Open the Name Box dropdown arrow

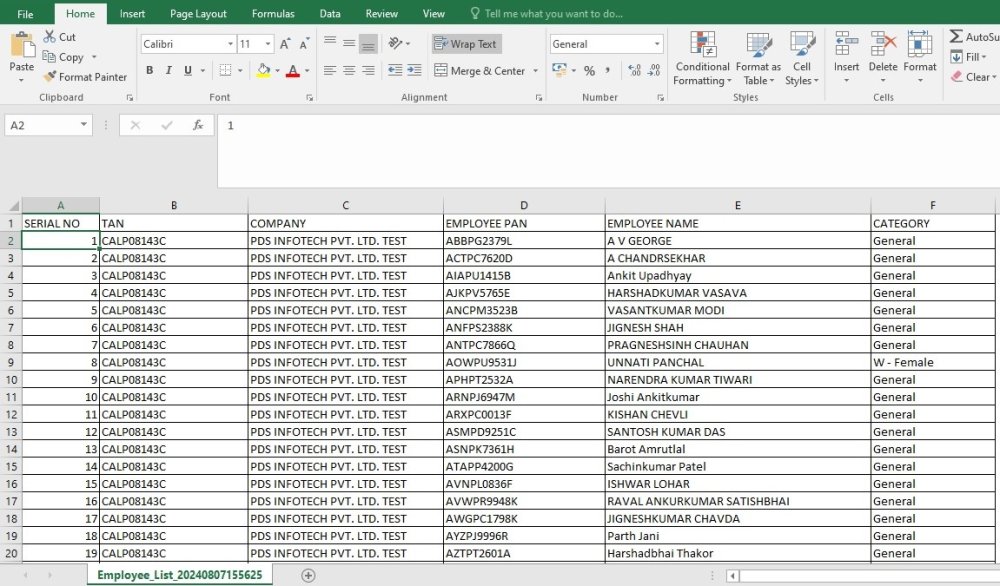84,124
